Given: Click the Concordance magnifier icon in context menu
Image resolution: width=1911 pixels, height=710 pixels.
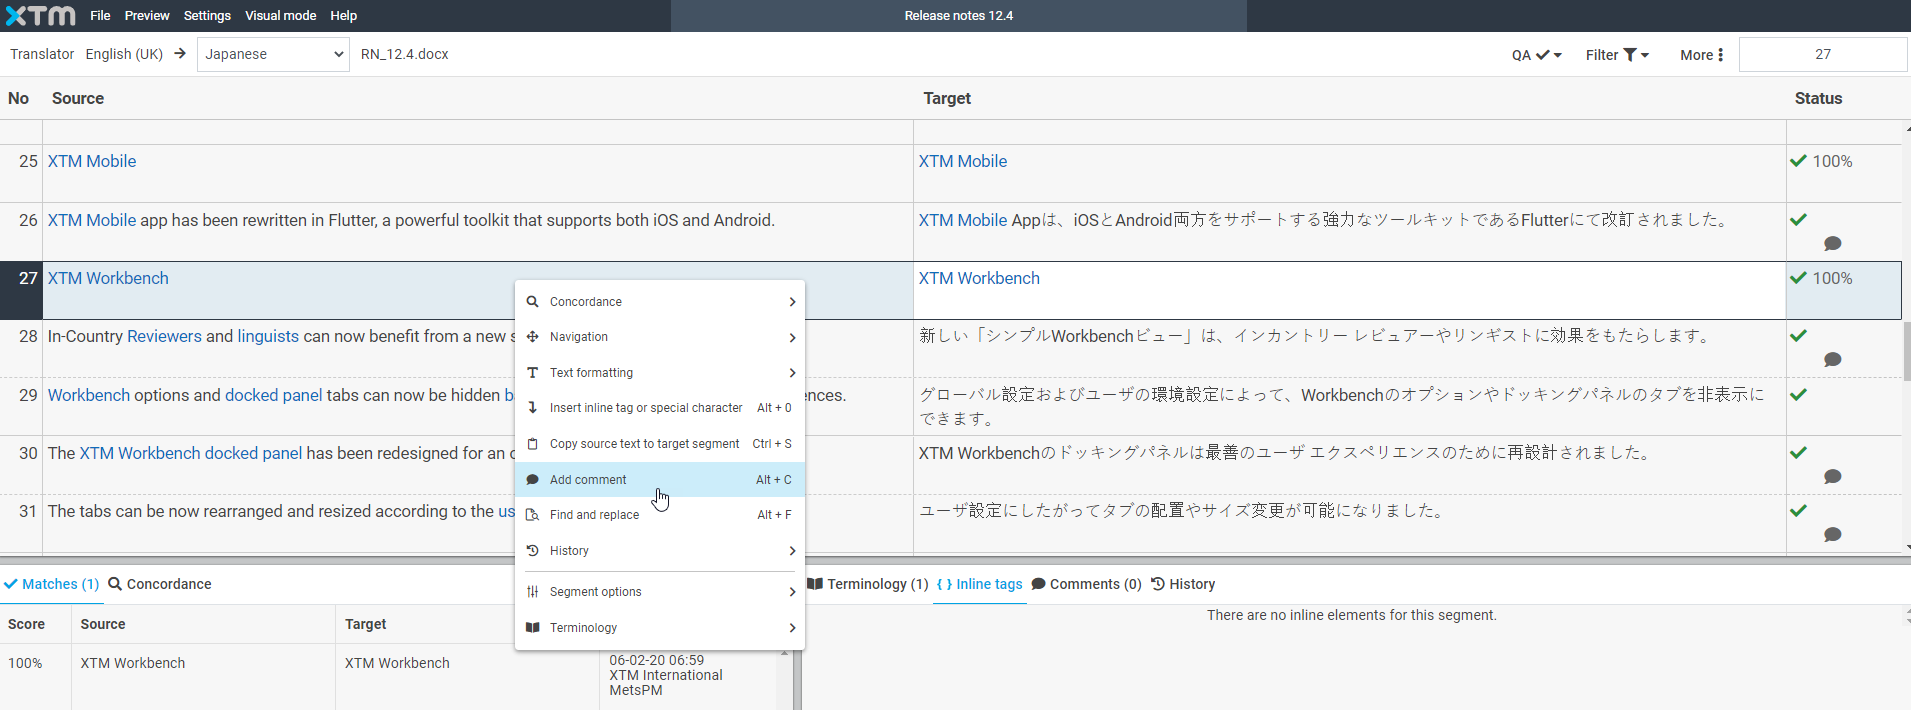Looking at the screenshot, I should click(x=532, y=301).
